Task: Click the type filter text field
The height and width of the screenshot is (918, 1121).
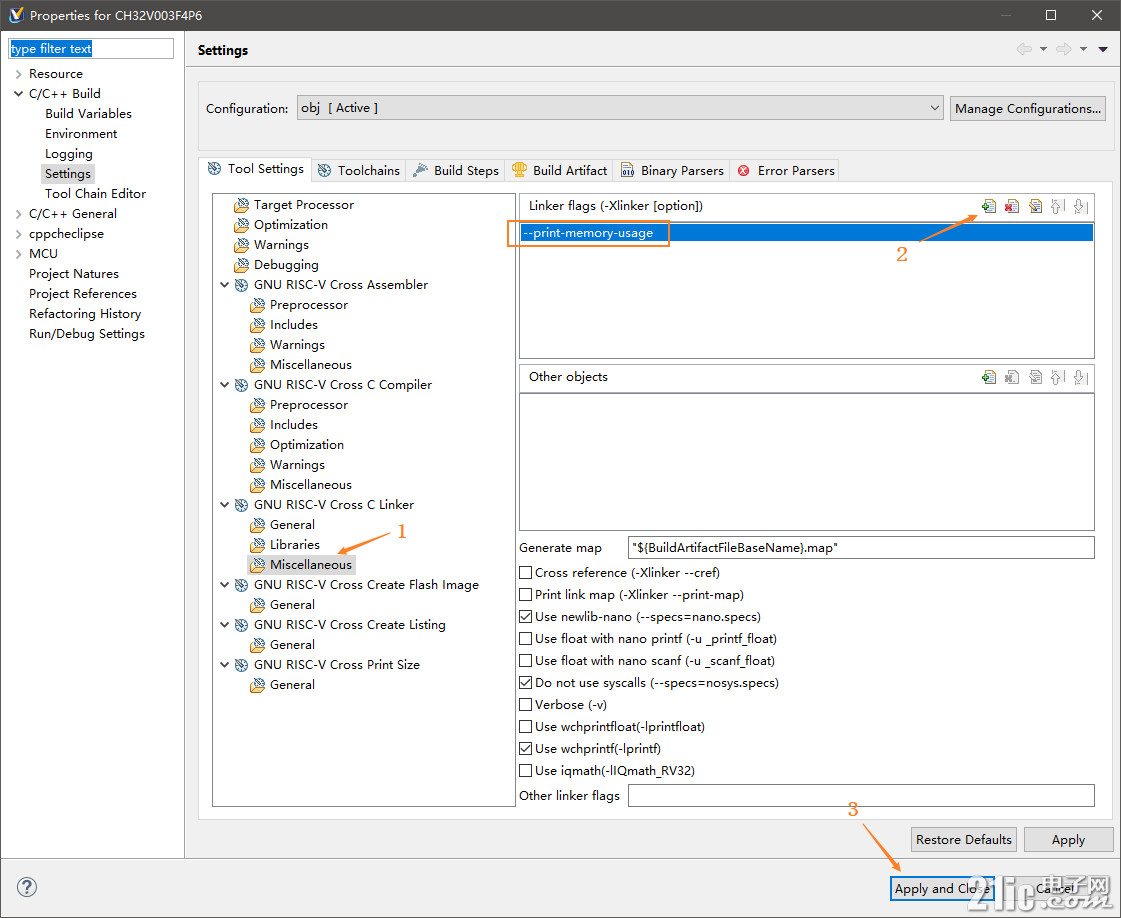Action: coord(91,49)
